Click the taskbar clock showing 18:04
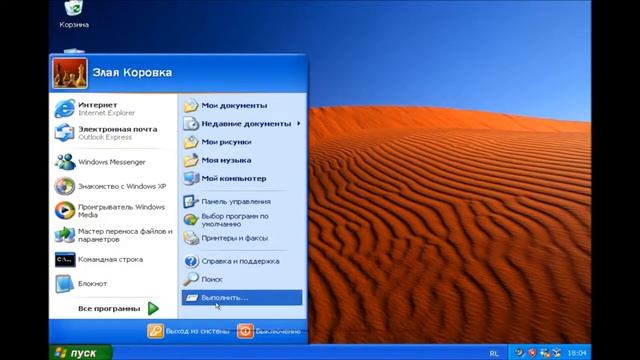The width and height of the screenshot is (640, 360). [x=577, y=353]
